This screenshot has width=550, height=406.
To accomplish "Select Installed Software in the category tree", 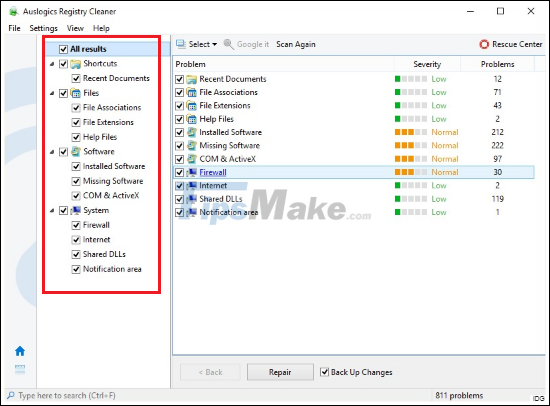I will point(114,166).
